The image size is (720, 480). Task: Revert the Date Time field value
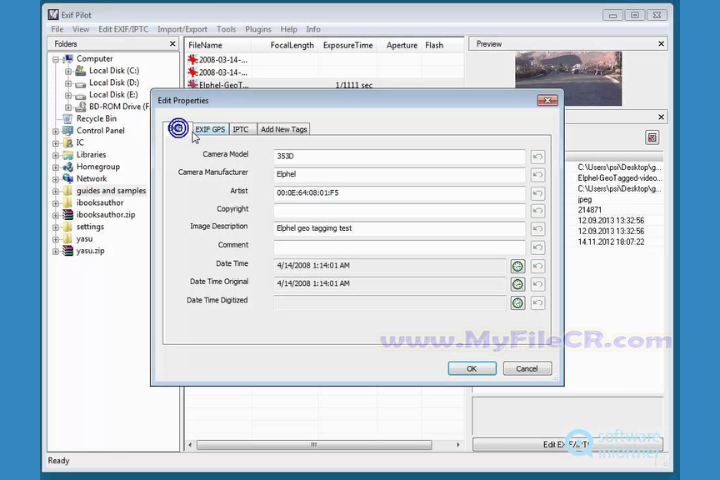[538, 266]
